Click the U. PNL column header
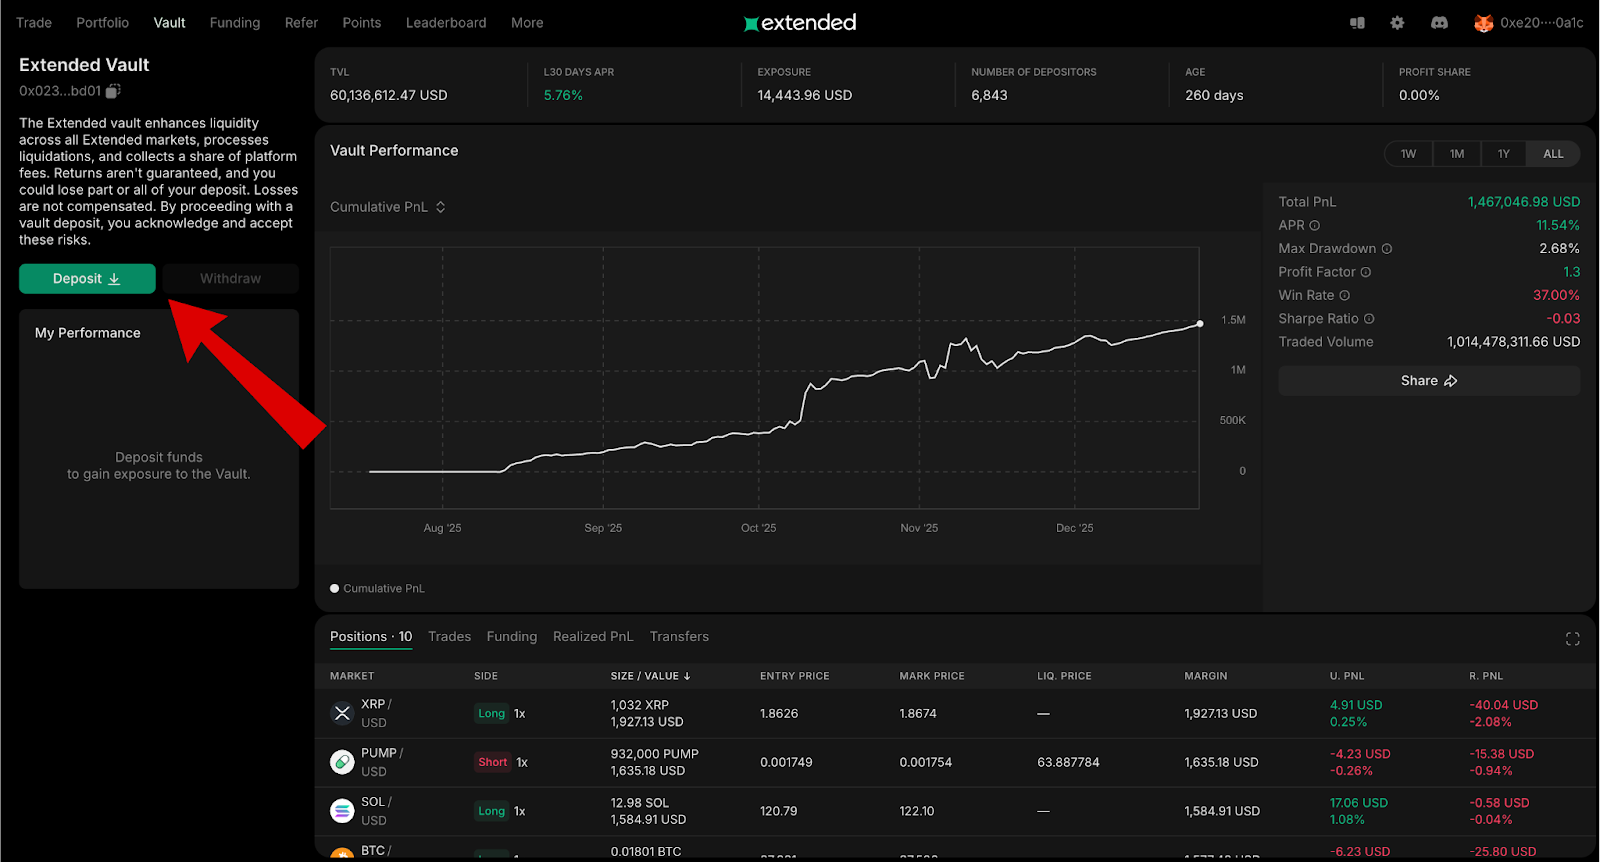This screenshot has width=1600, height=862. pos(1347,676)
